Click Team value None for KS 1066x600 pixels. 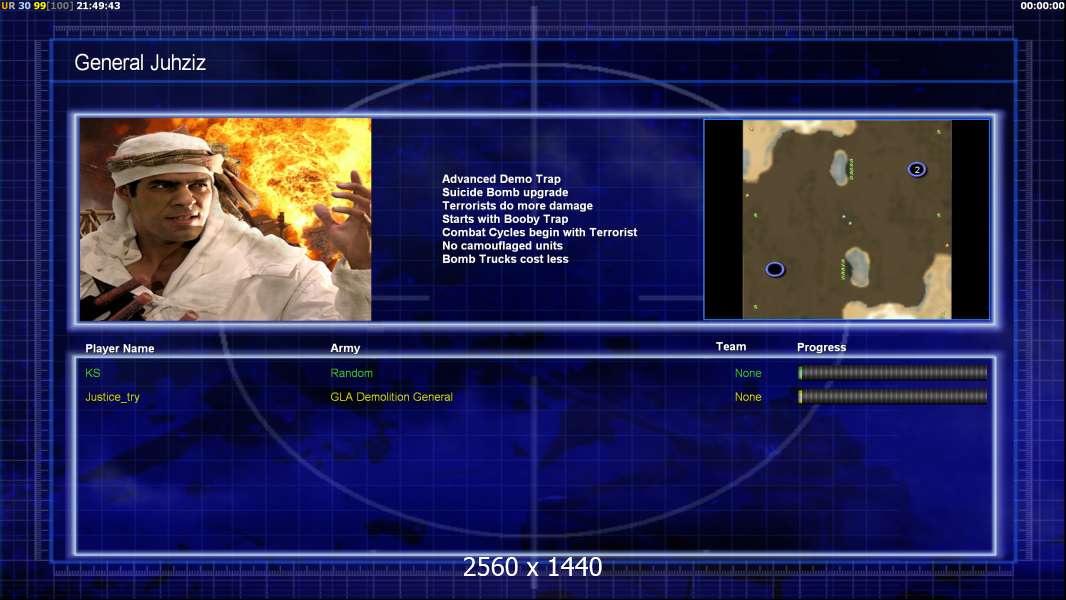pos(748,373)
